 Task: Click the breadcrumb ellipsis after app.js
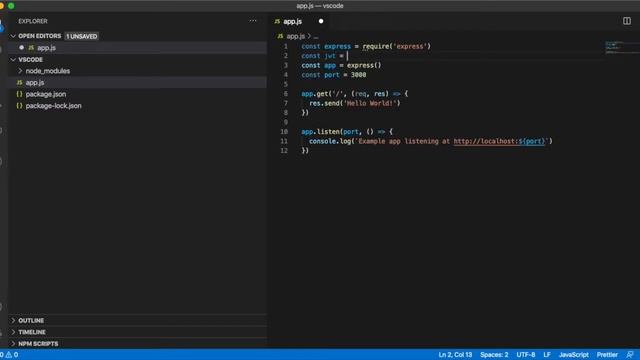(x=316, y=37)
